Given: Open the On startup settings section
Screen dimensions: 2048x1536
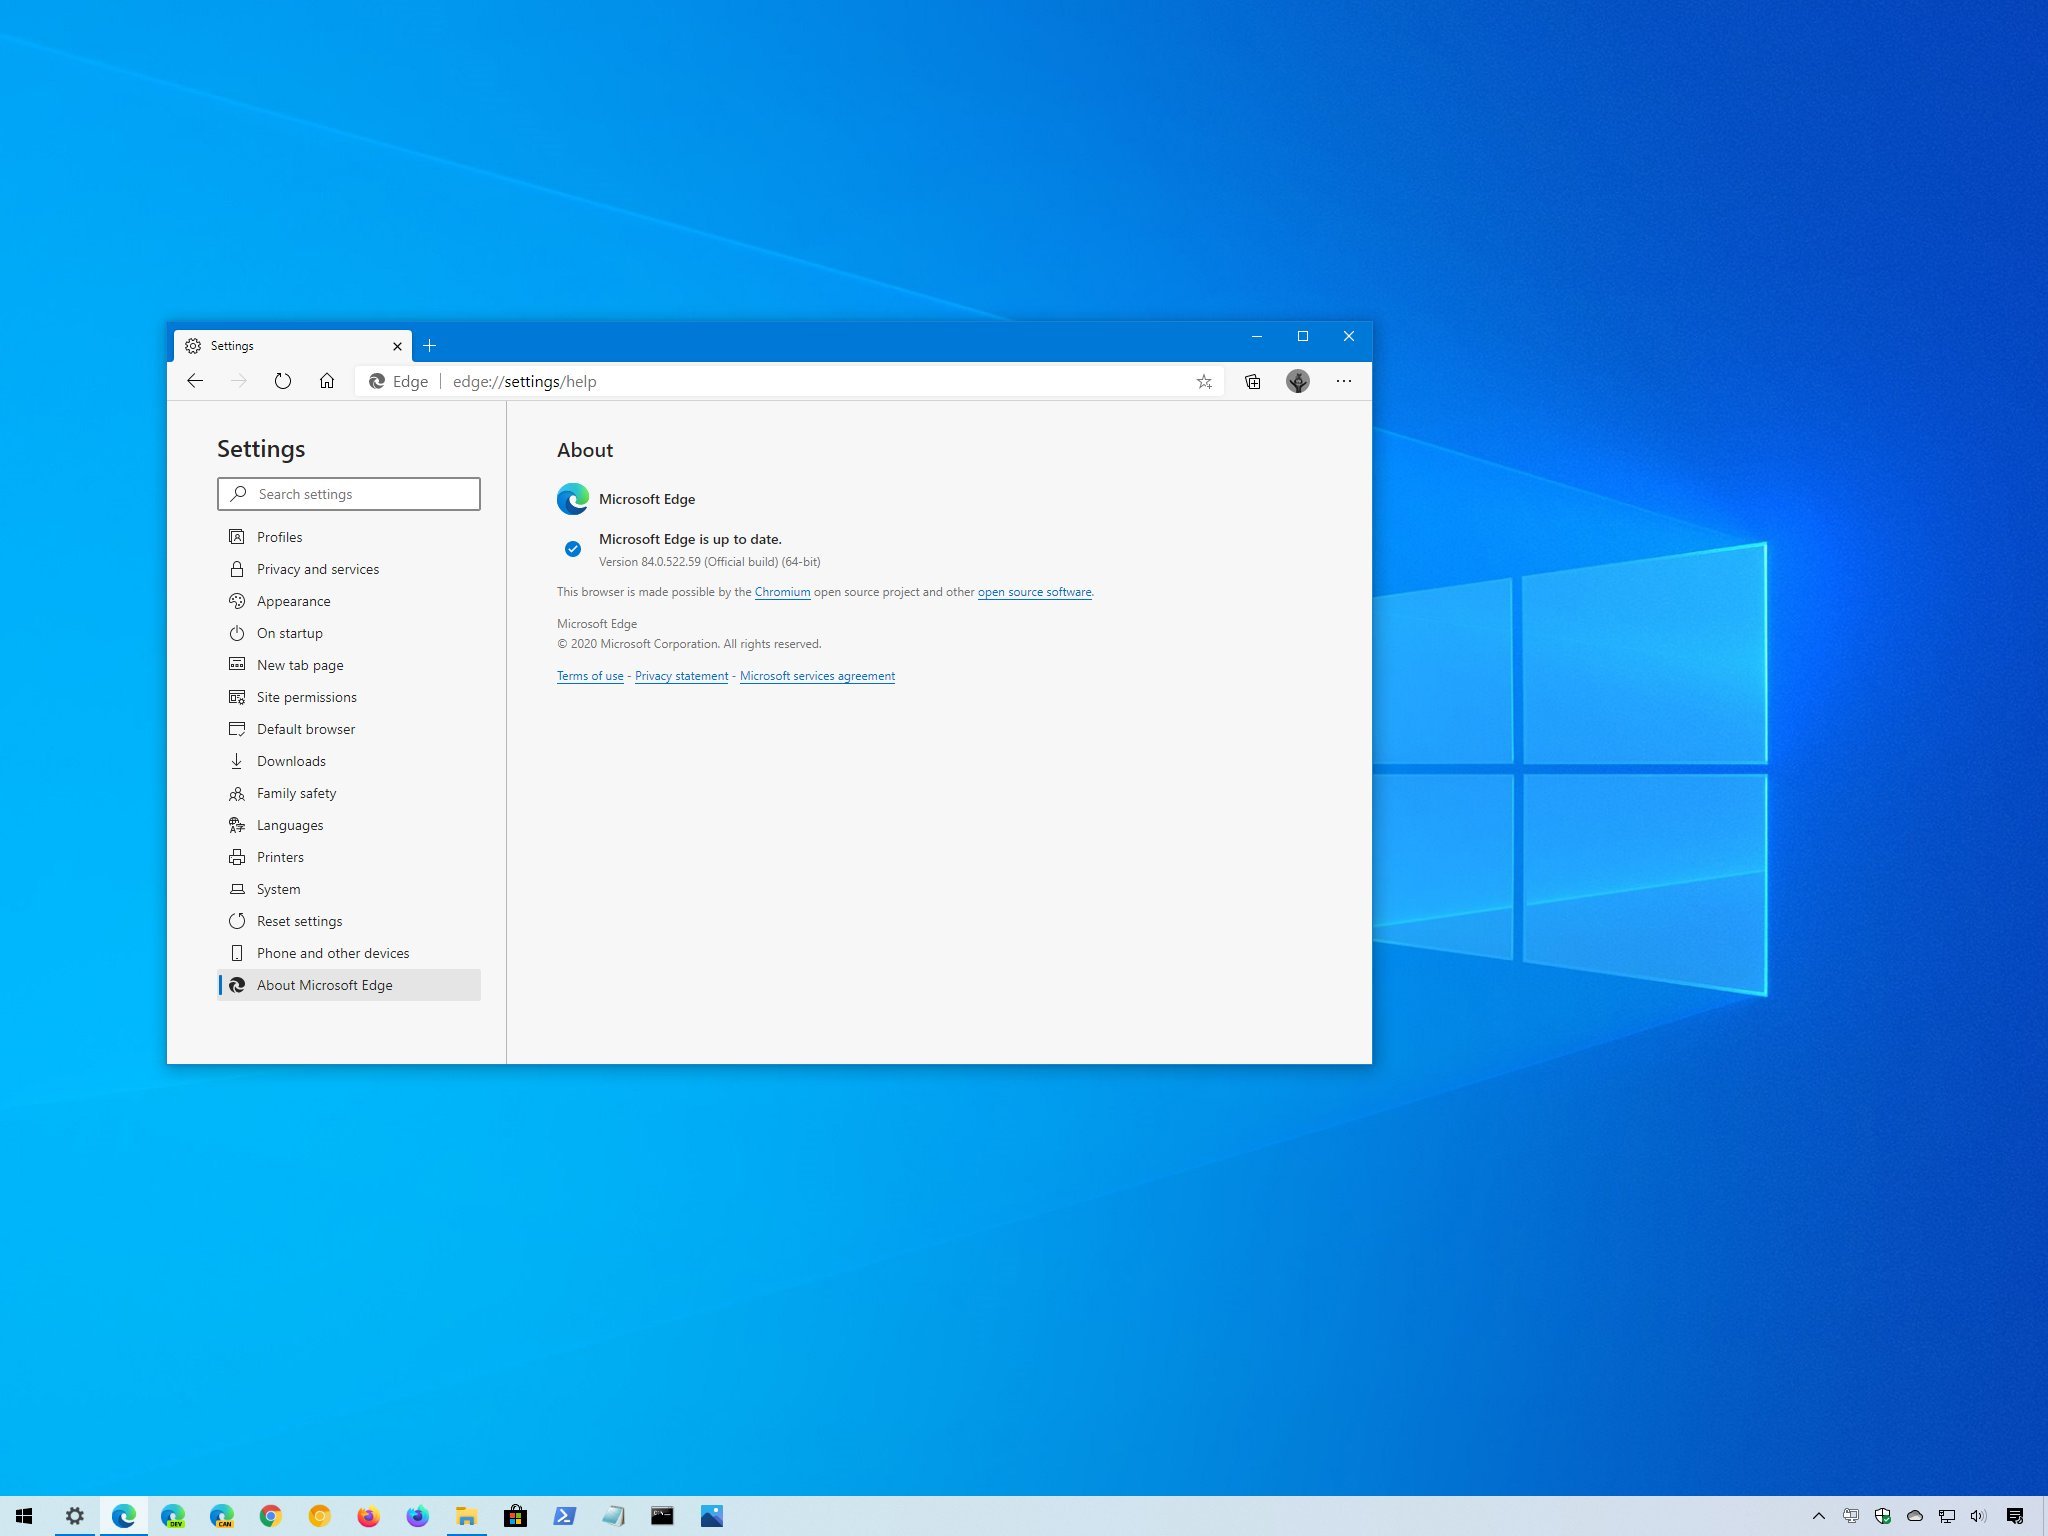Looking at the screenshot, I should coord(289,632).
